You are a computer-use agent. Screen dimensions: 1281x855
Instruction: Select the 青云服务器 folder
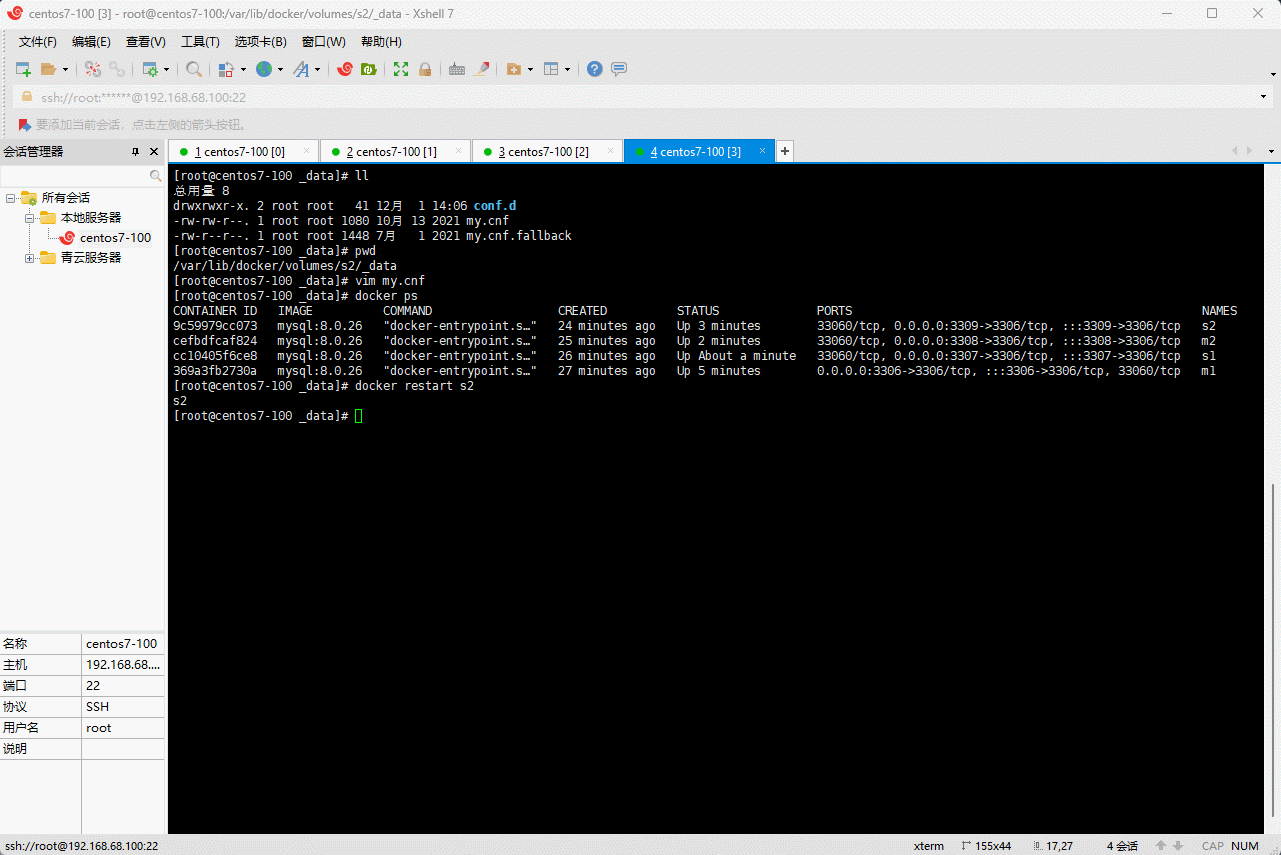pos(91,257)
